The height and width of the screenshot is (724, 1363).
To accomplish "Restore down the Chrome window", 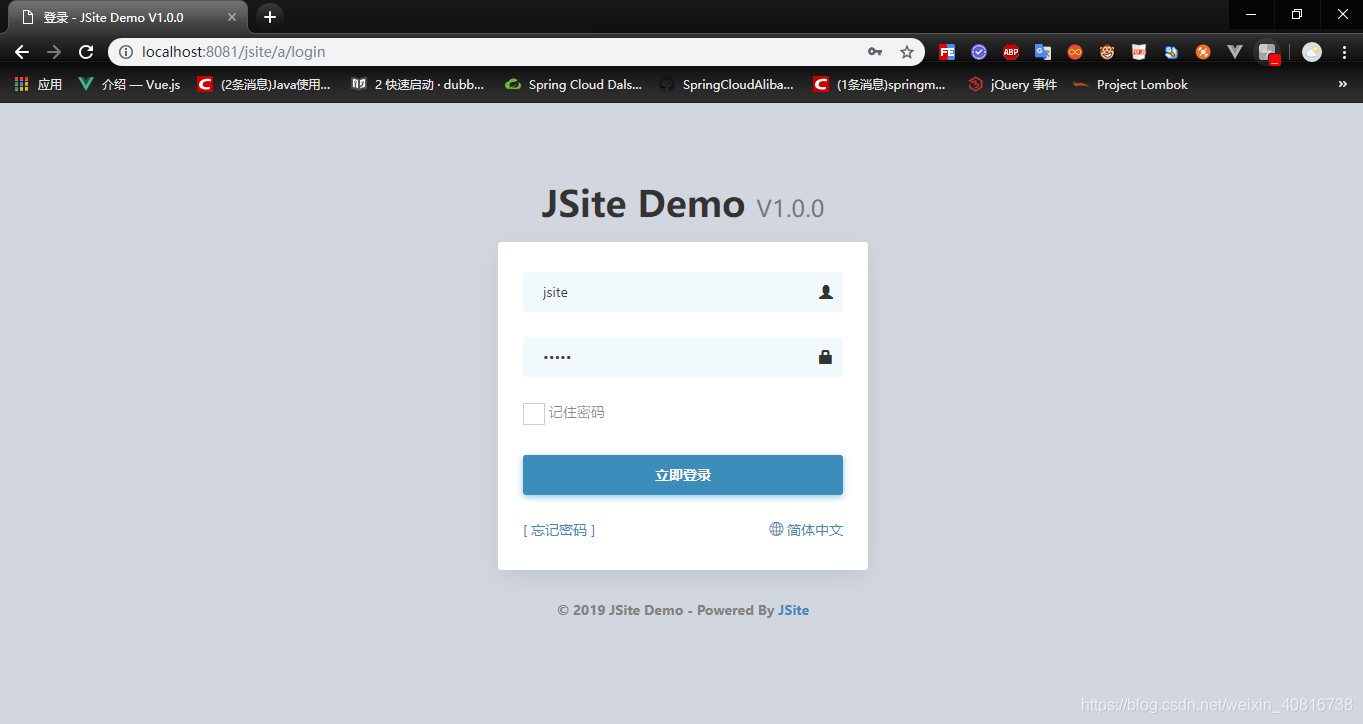I will coord(1297,15).
